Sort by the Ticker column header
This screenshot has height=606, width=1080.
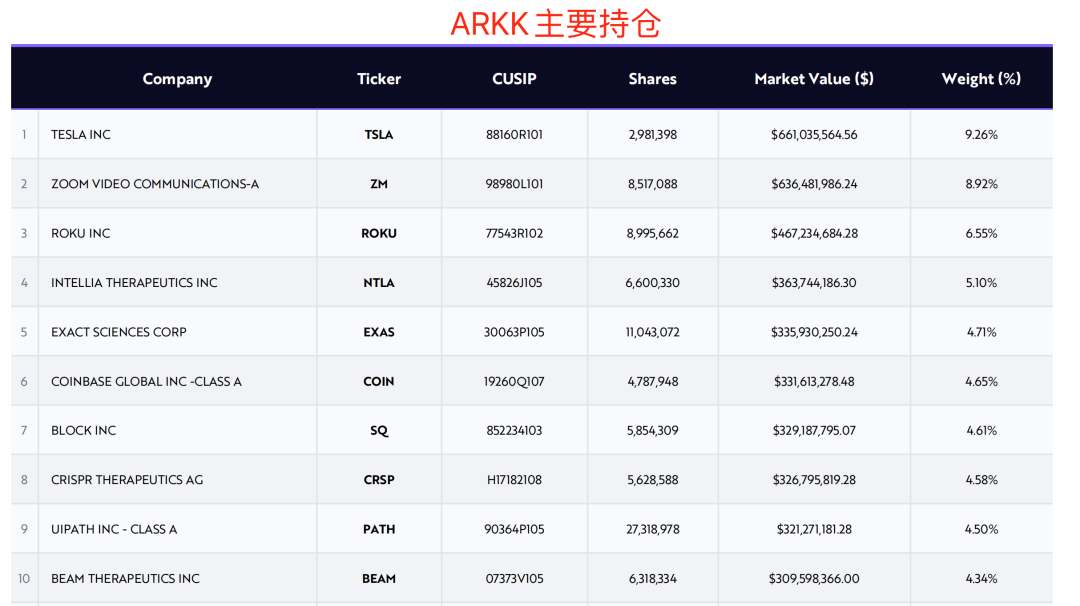[x=379, y=79]
